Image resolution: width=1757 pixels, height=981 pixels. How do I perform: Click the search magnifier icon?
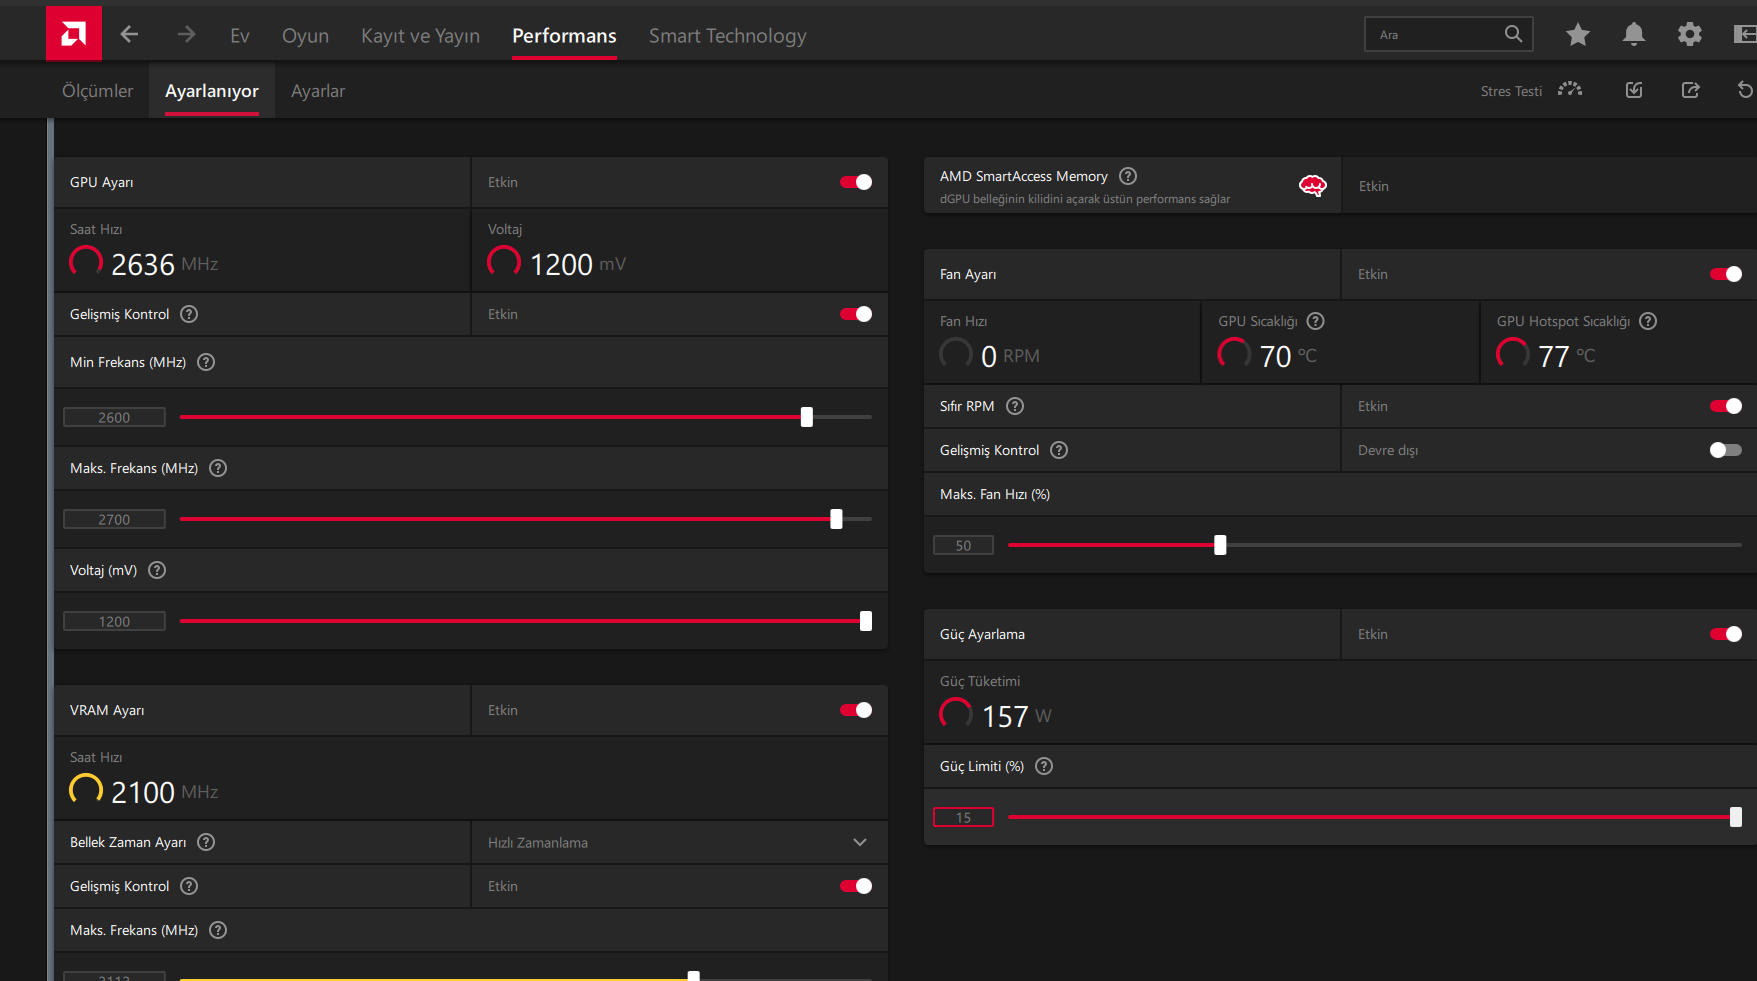coord(1513,34)
